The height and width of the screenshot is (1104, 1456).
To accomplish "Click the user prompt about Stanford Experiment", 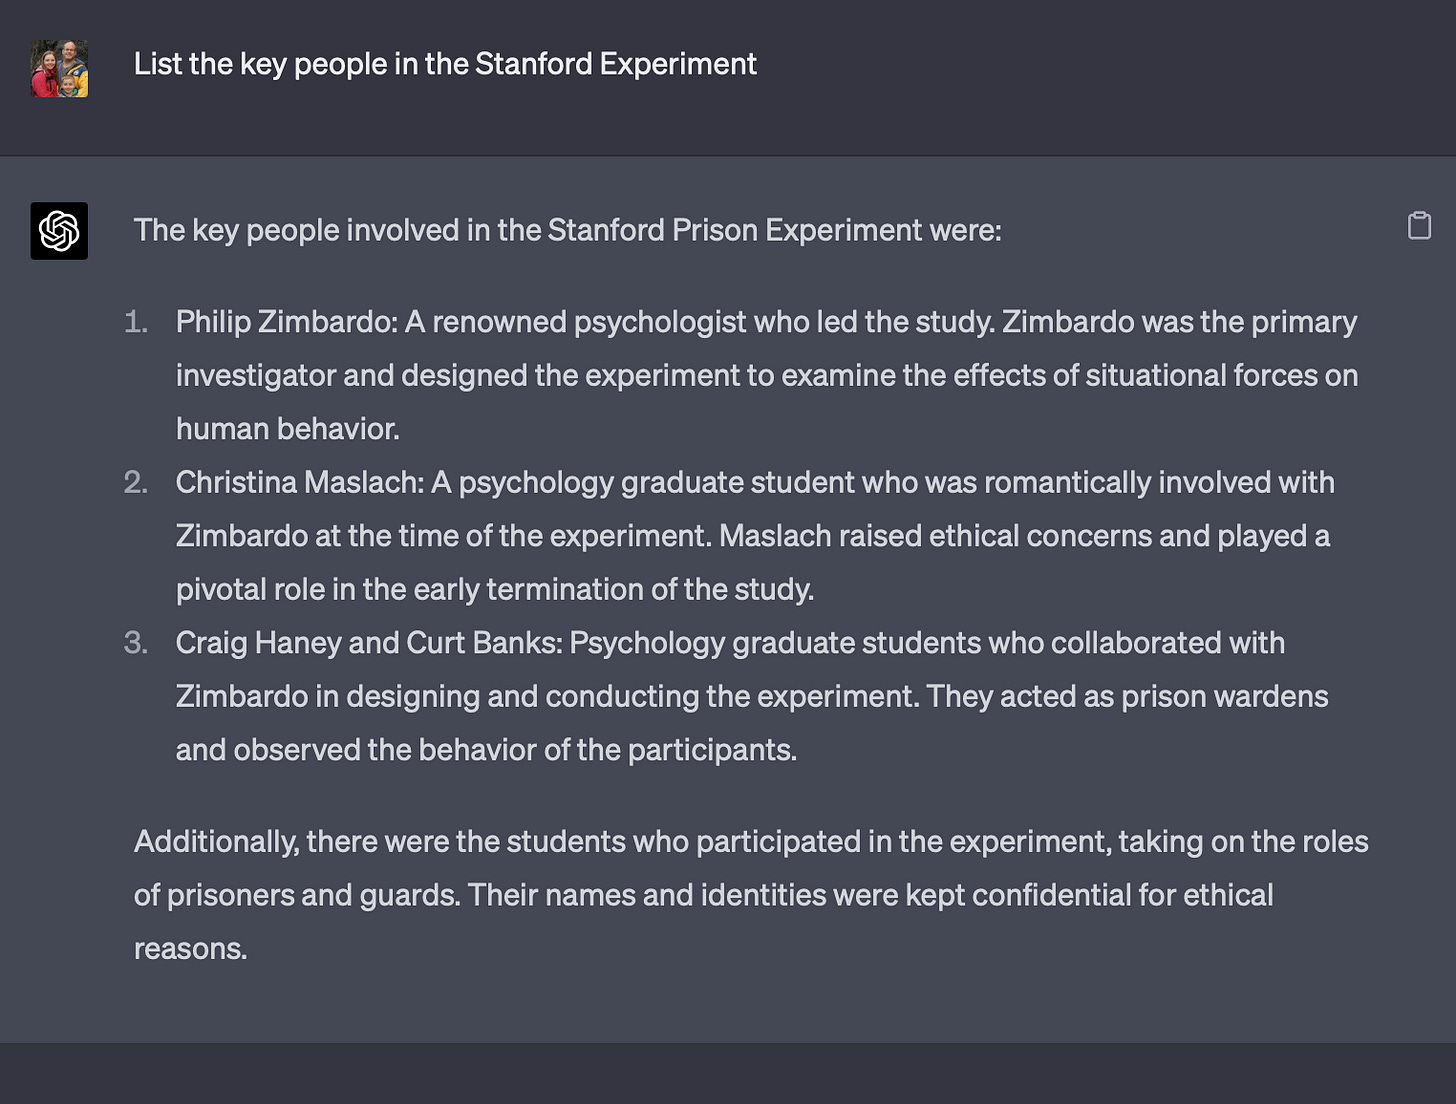I will pyautogui.click(x=445, y=64).
